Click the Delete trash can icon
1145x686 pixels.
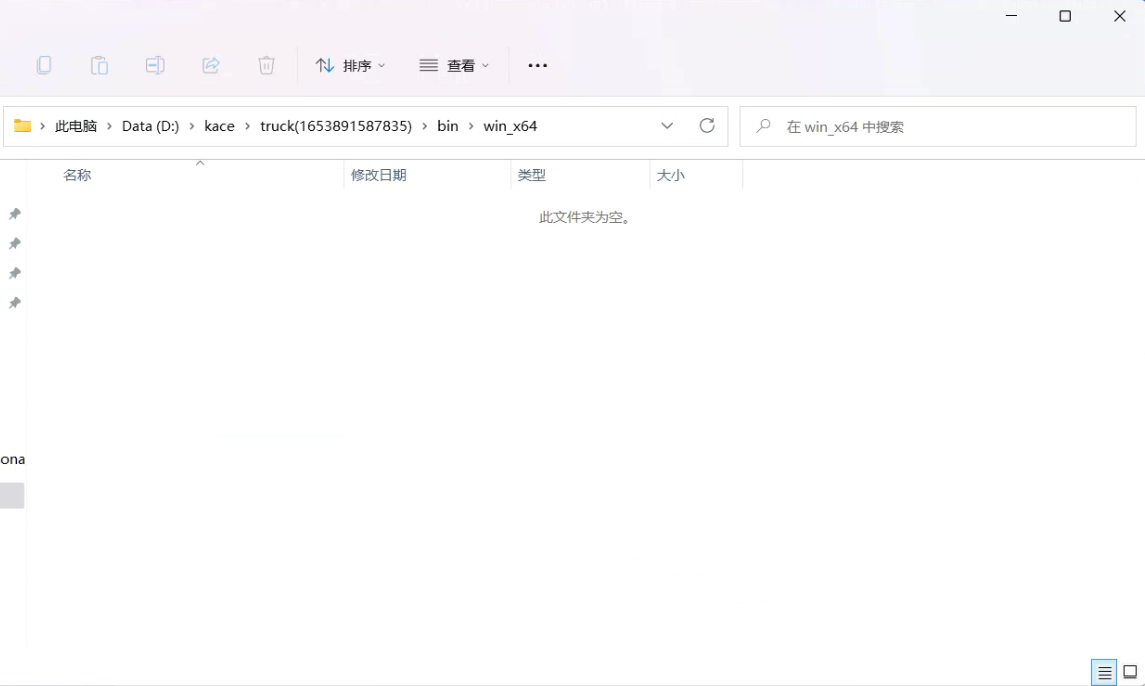pos(266,65)
